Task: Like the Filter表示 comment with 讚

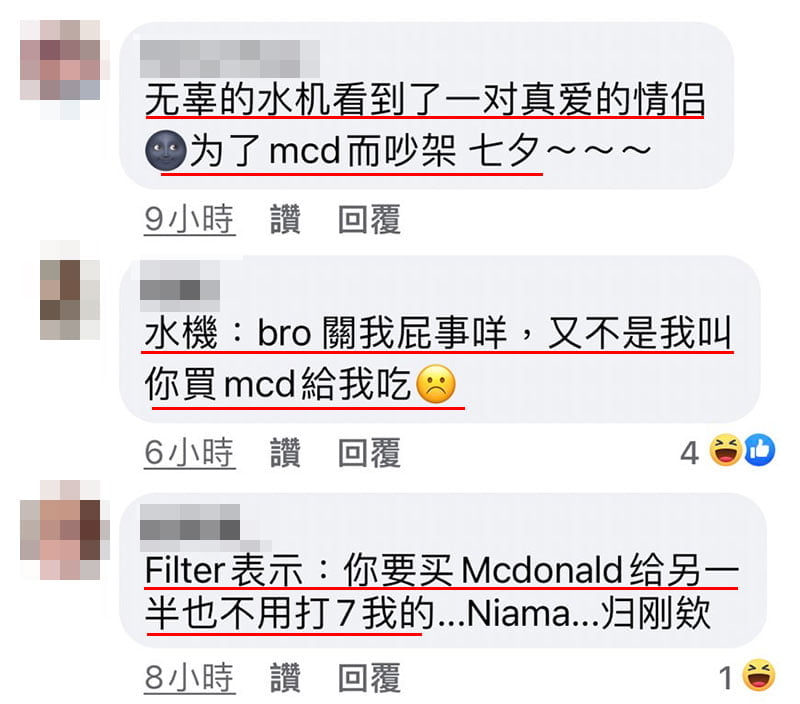Action: click(x=285, y=677)
